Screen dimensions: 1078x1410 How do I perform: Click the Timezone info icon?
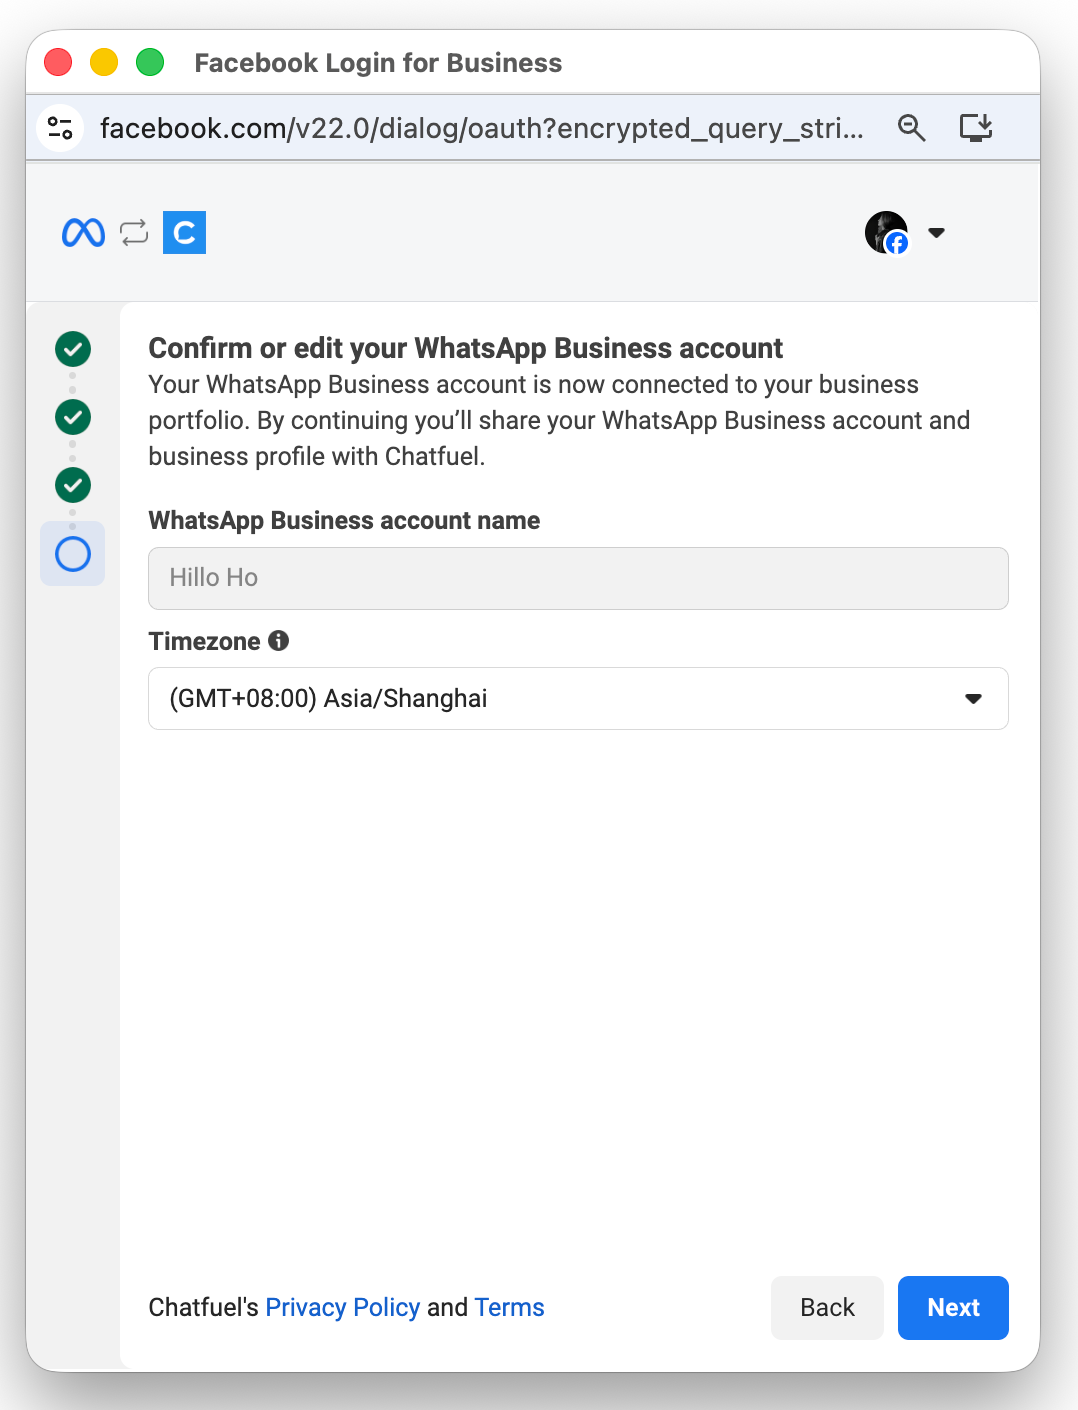[x=279, y=641]
